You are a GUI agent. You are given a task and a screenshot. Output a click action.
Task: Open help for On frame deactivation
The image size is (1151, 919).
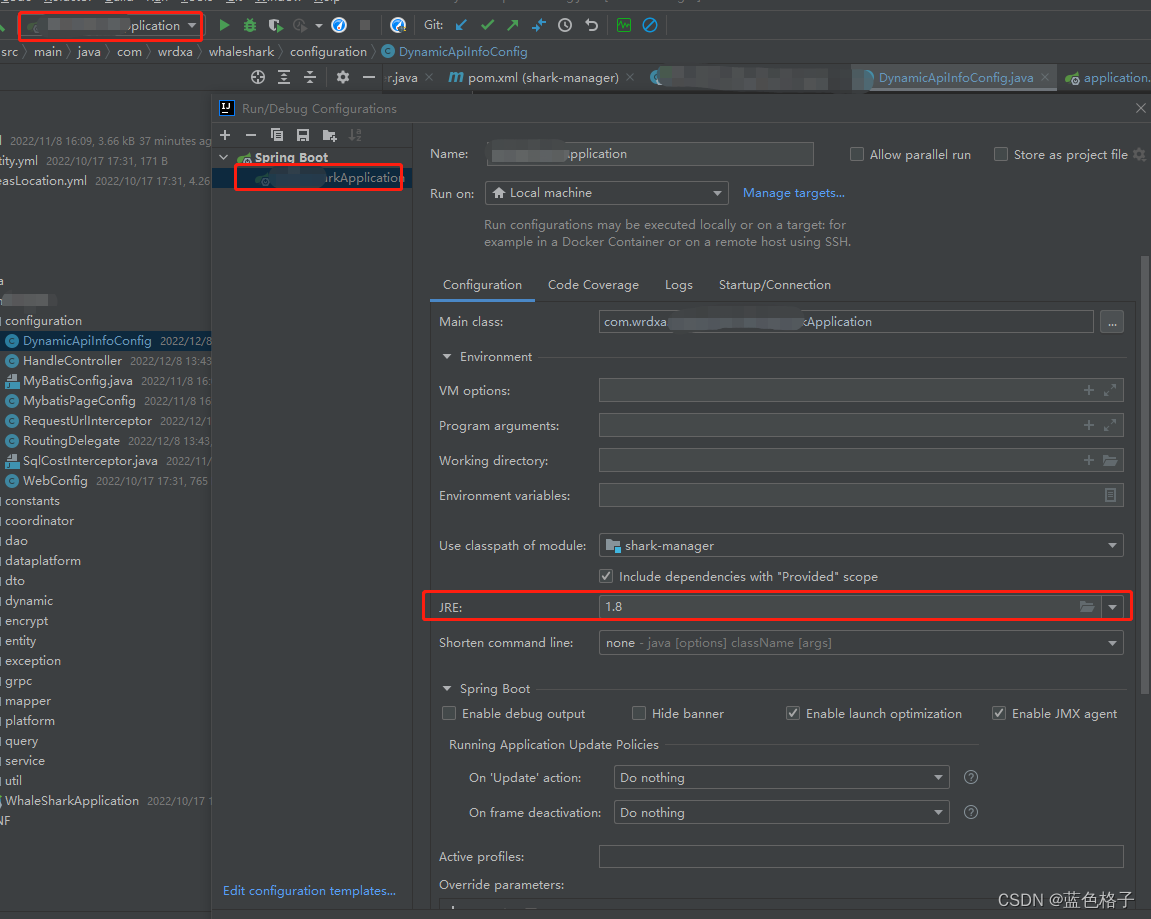click(x=970, y=813)
